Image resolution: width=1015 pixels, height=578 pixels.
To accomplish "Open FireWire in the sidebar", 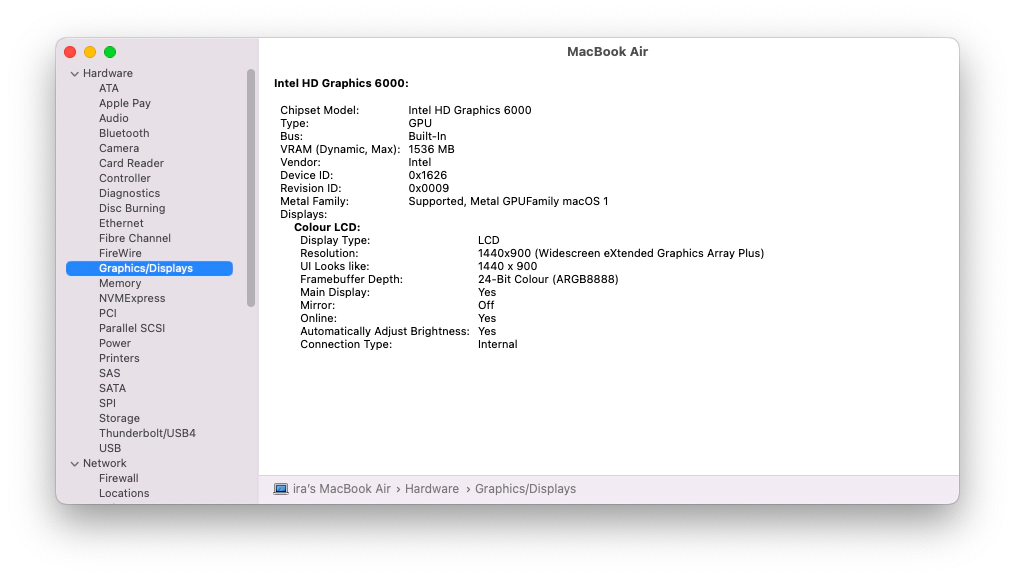I will coord(120,253).
